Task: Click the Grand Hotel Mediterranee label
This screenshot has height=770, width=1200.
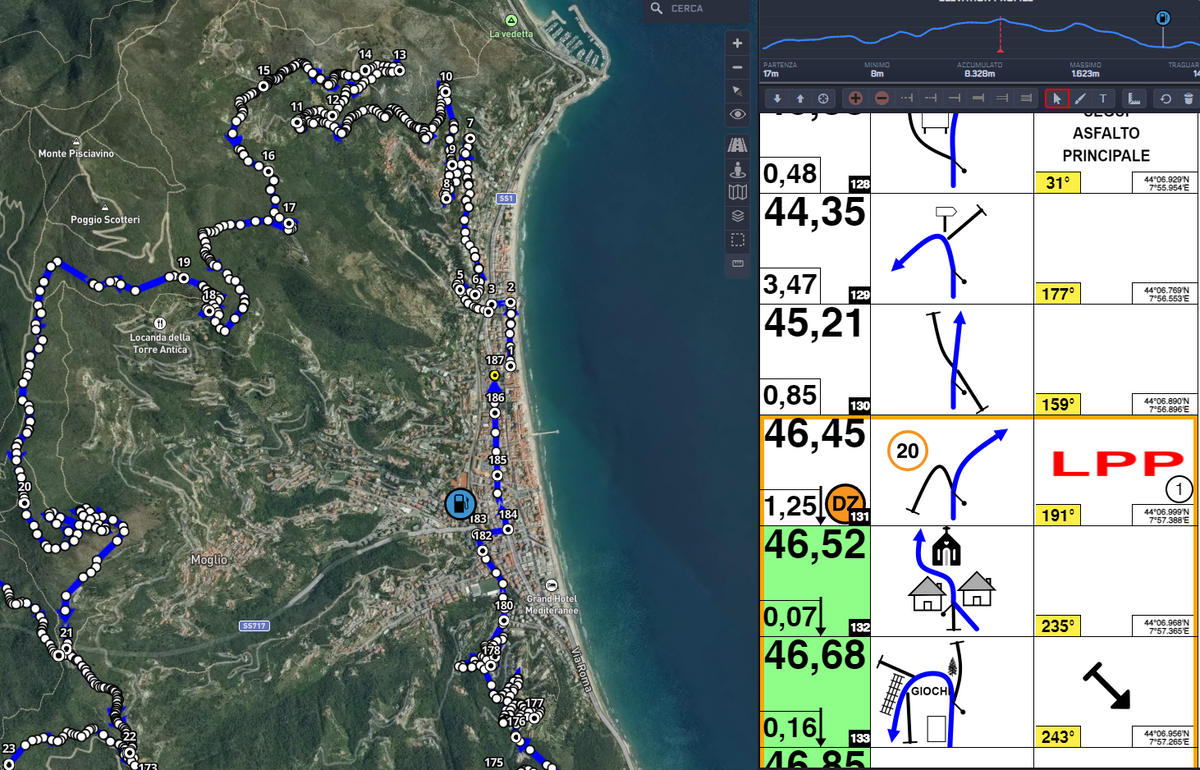Action: click(x=552, y=603)
